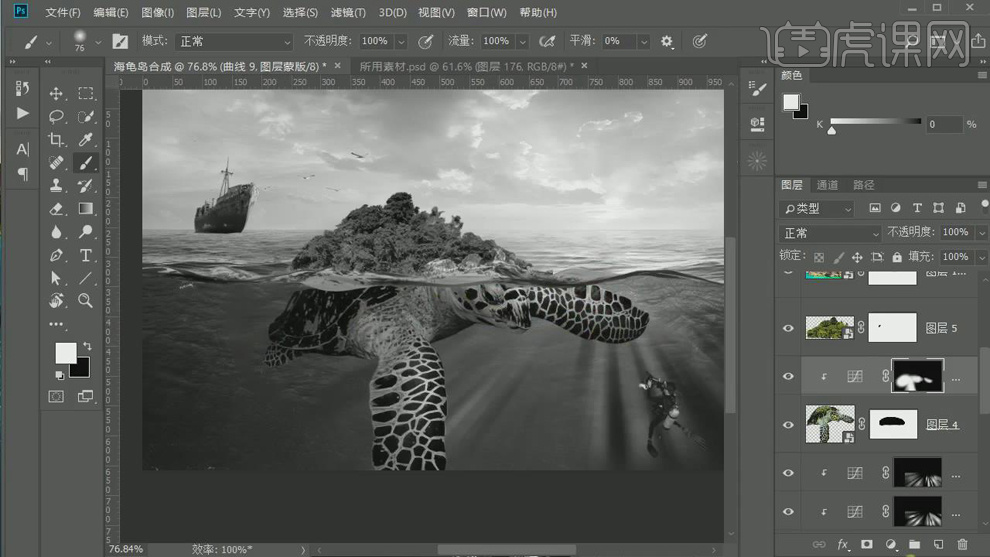
Task: Select the Crop tool
Action: click(x=57, y=140)
